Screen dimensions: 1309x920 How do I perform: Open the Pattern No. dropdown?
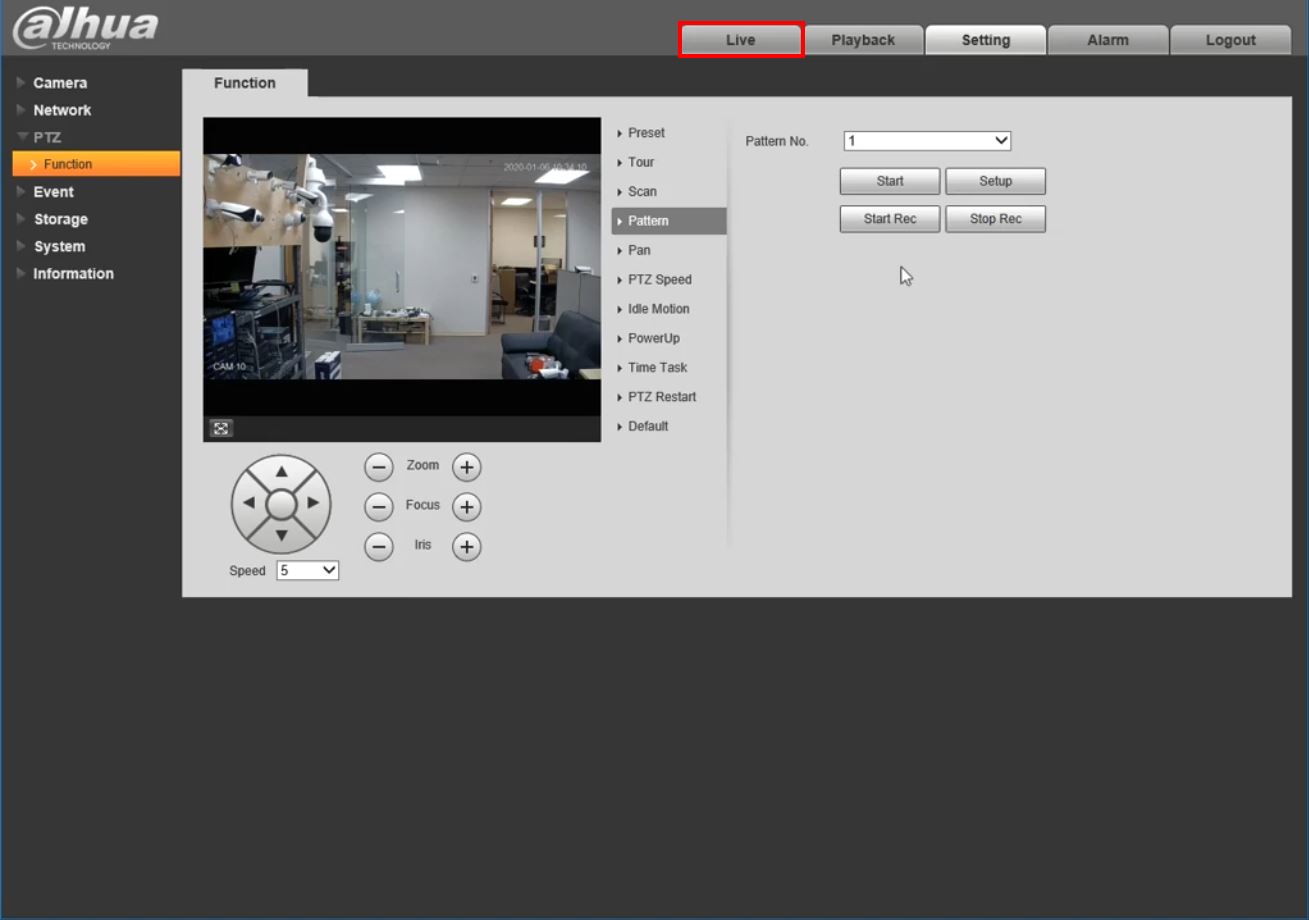pos(927,141)
